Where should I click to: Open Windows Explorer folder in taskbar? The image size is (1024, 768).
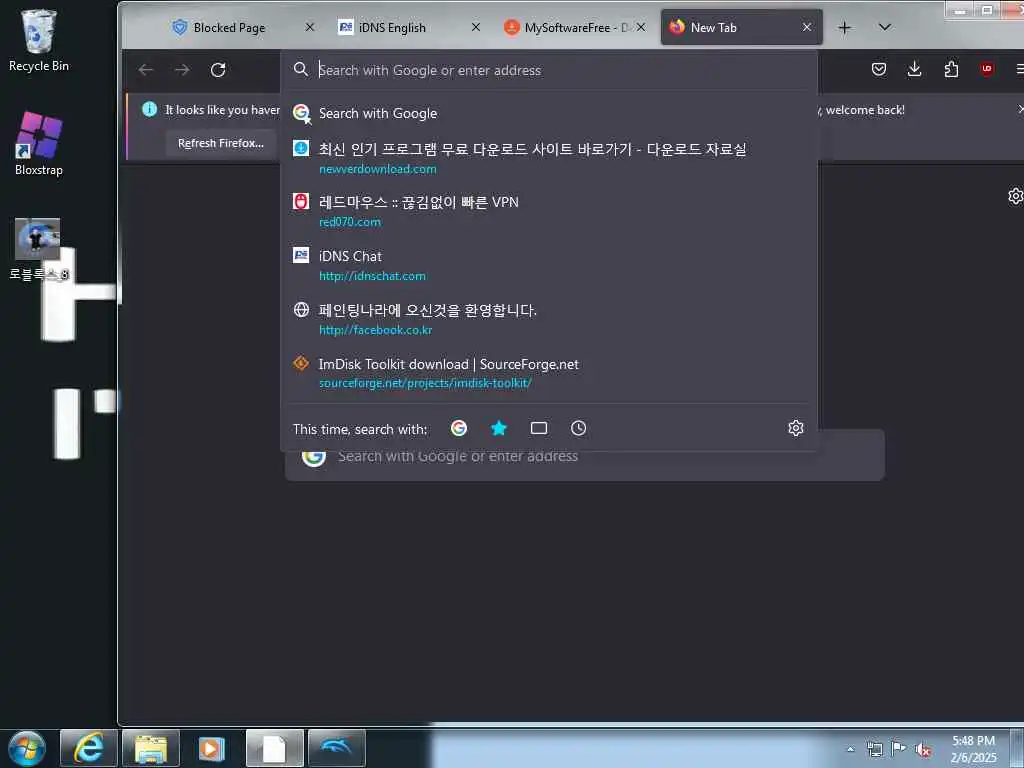click(x=151, y=748)
